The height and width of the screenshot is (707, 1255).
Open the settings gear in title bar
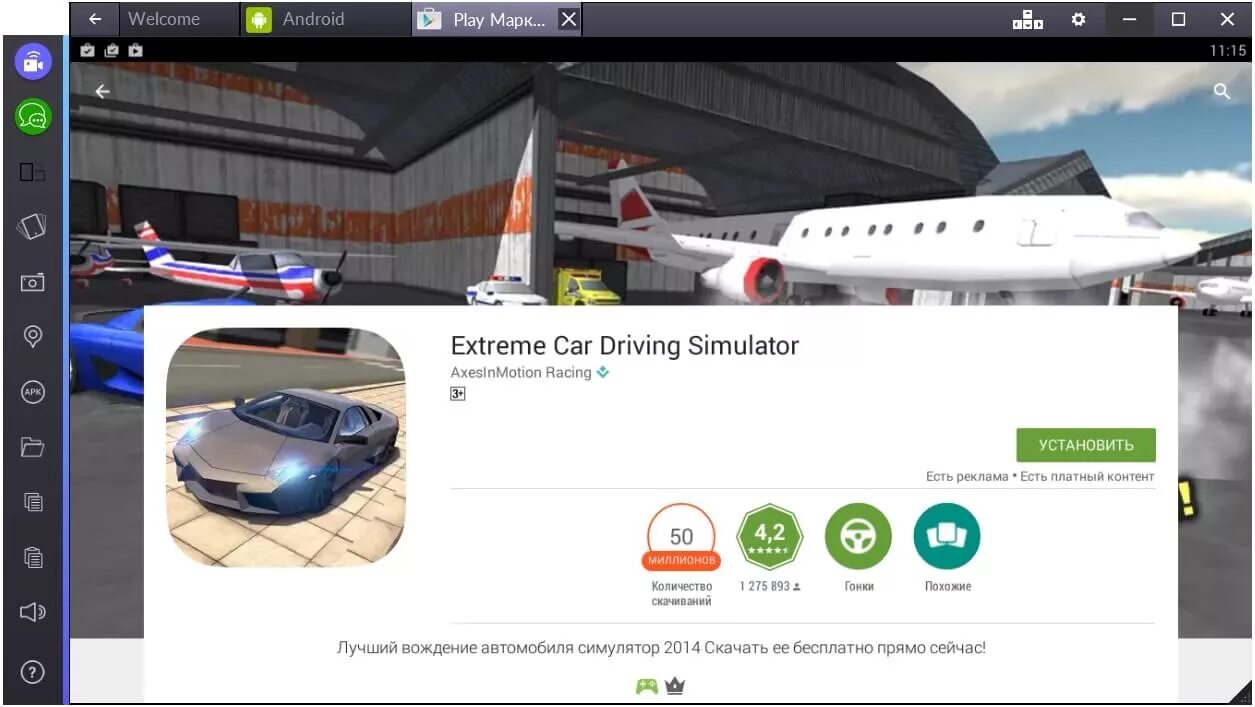click(1078, 19)
